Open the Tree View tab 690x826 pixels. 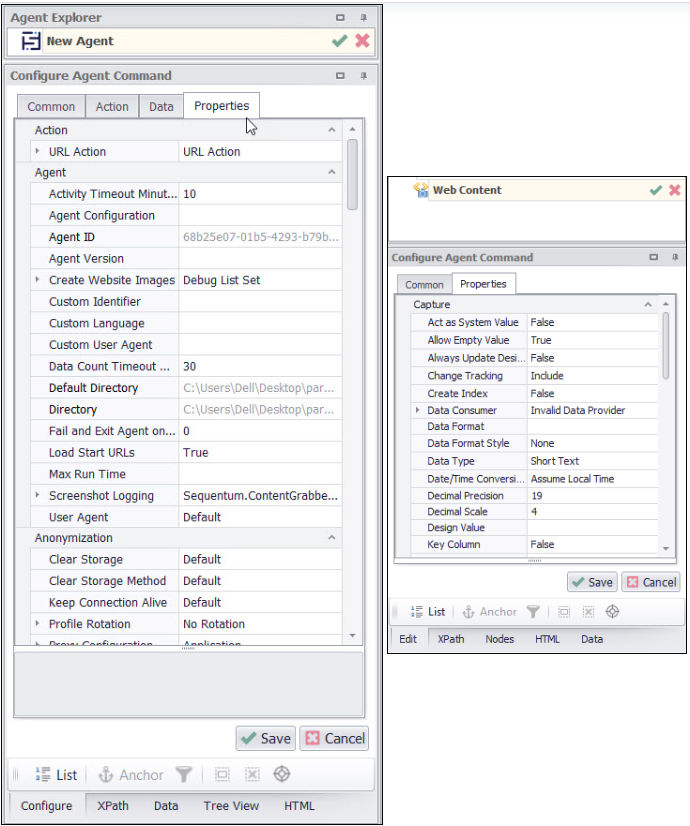[231, 806]
